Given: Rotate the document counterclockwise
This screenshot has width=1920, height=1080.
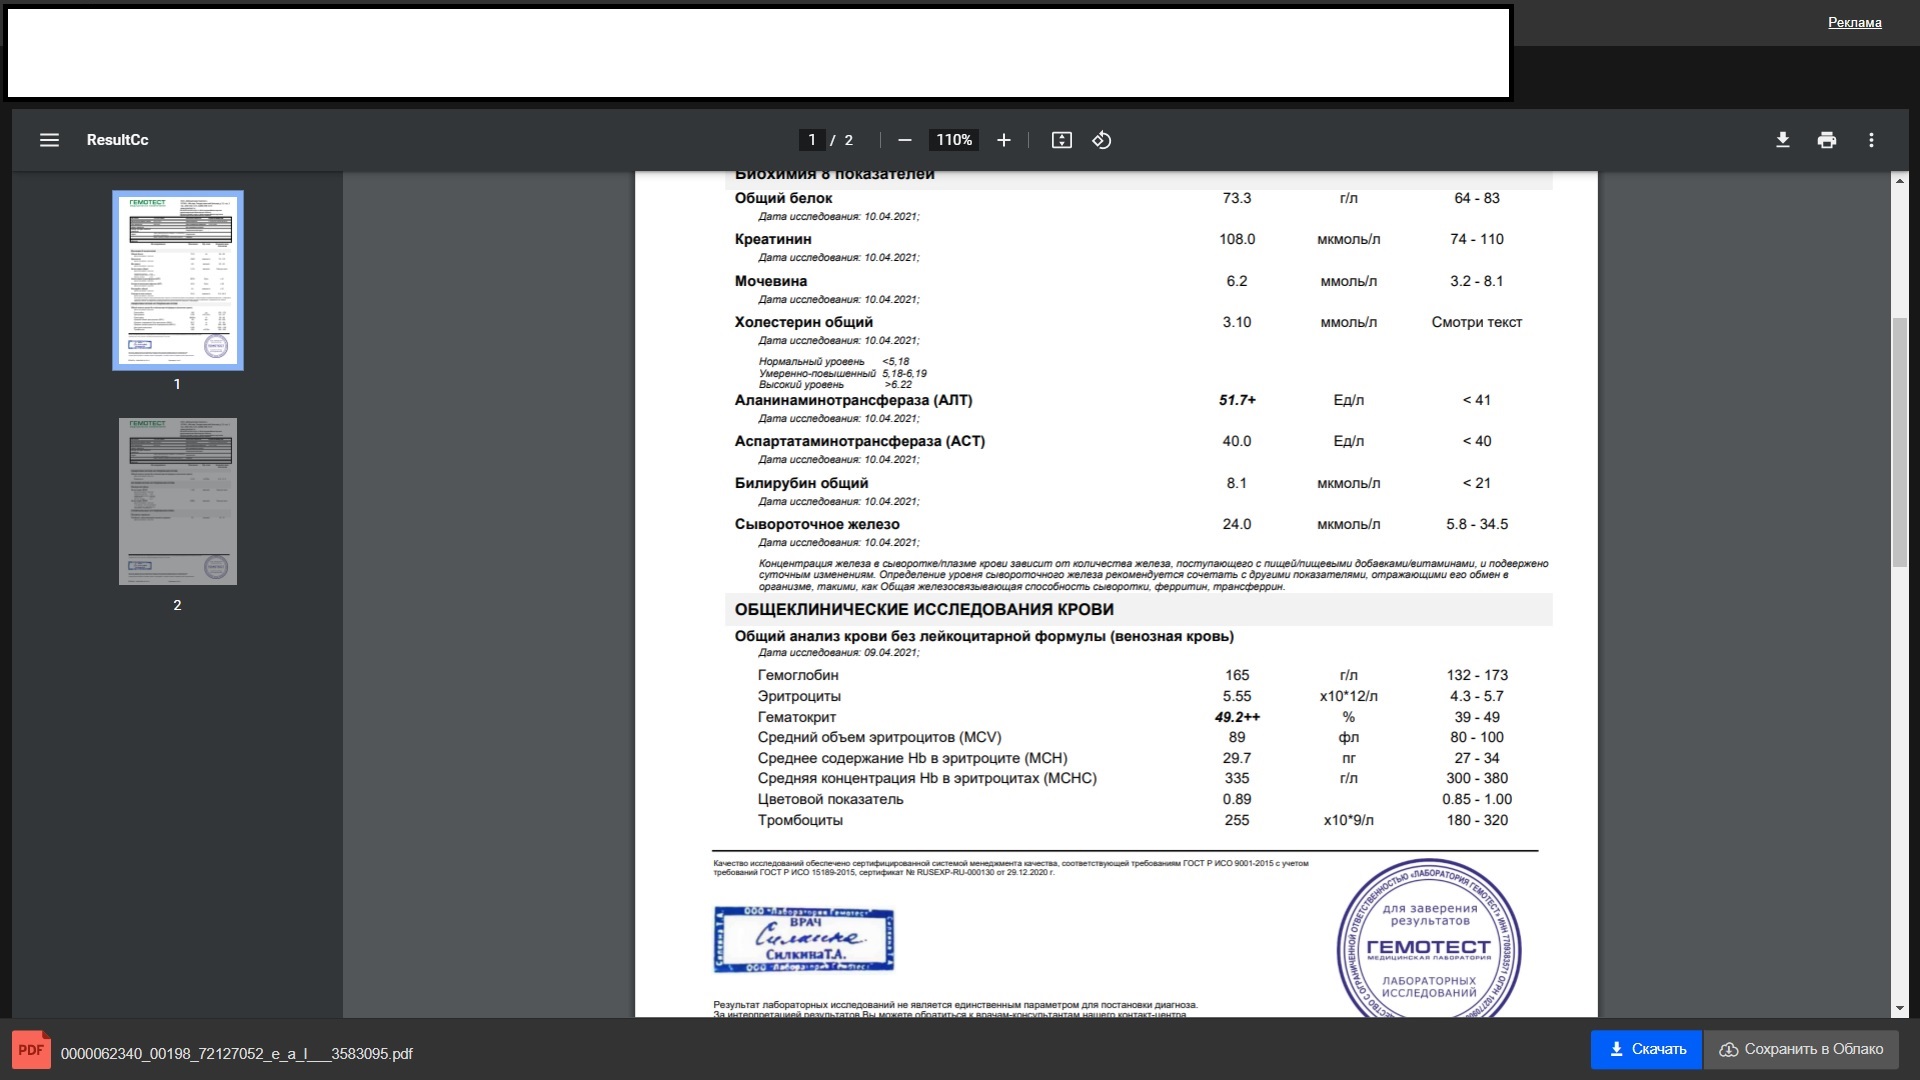Looking at the screenshot, I should pos(1102,140).
